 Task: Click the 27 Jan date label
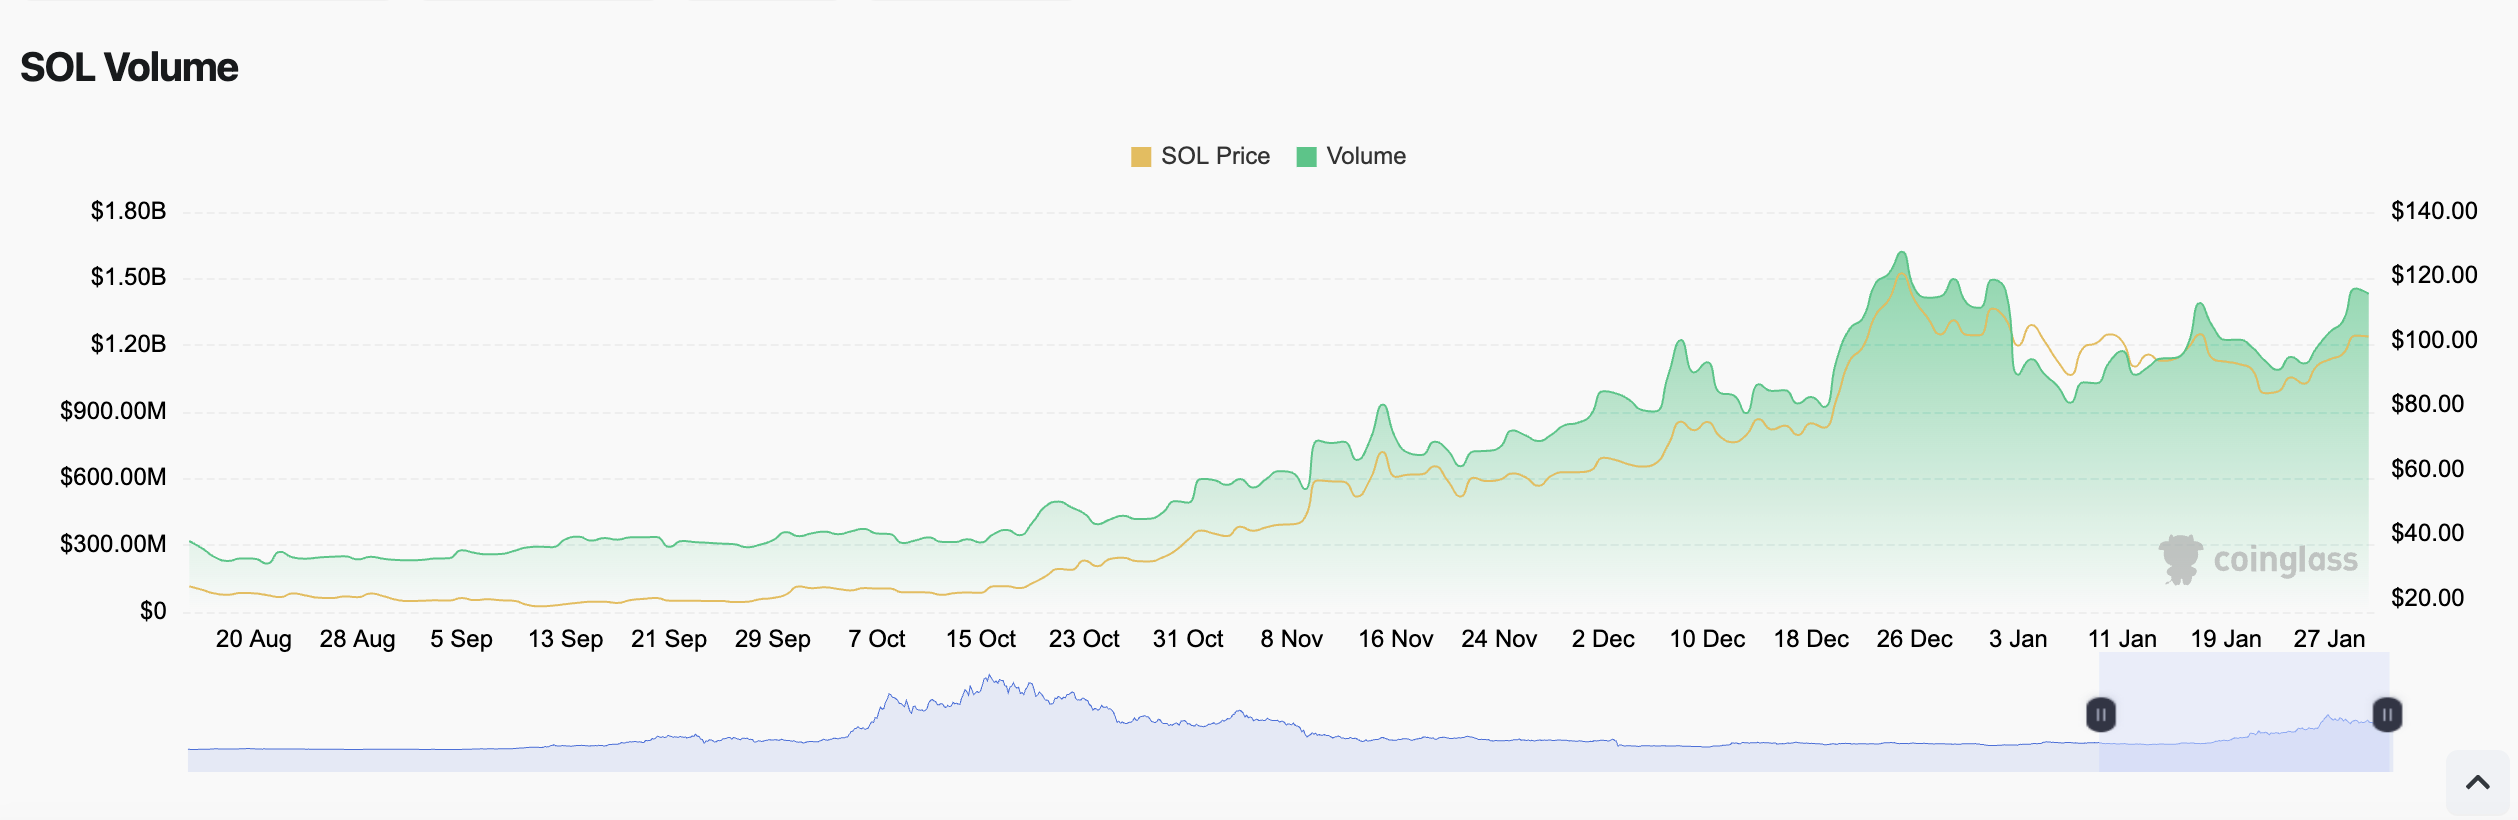pos(2329,639)
